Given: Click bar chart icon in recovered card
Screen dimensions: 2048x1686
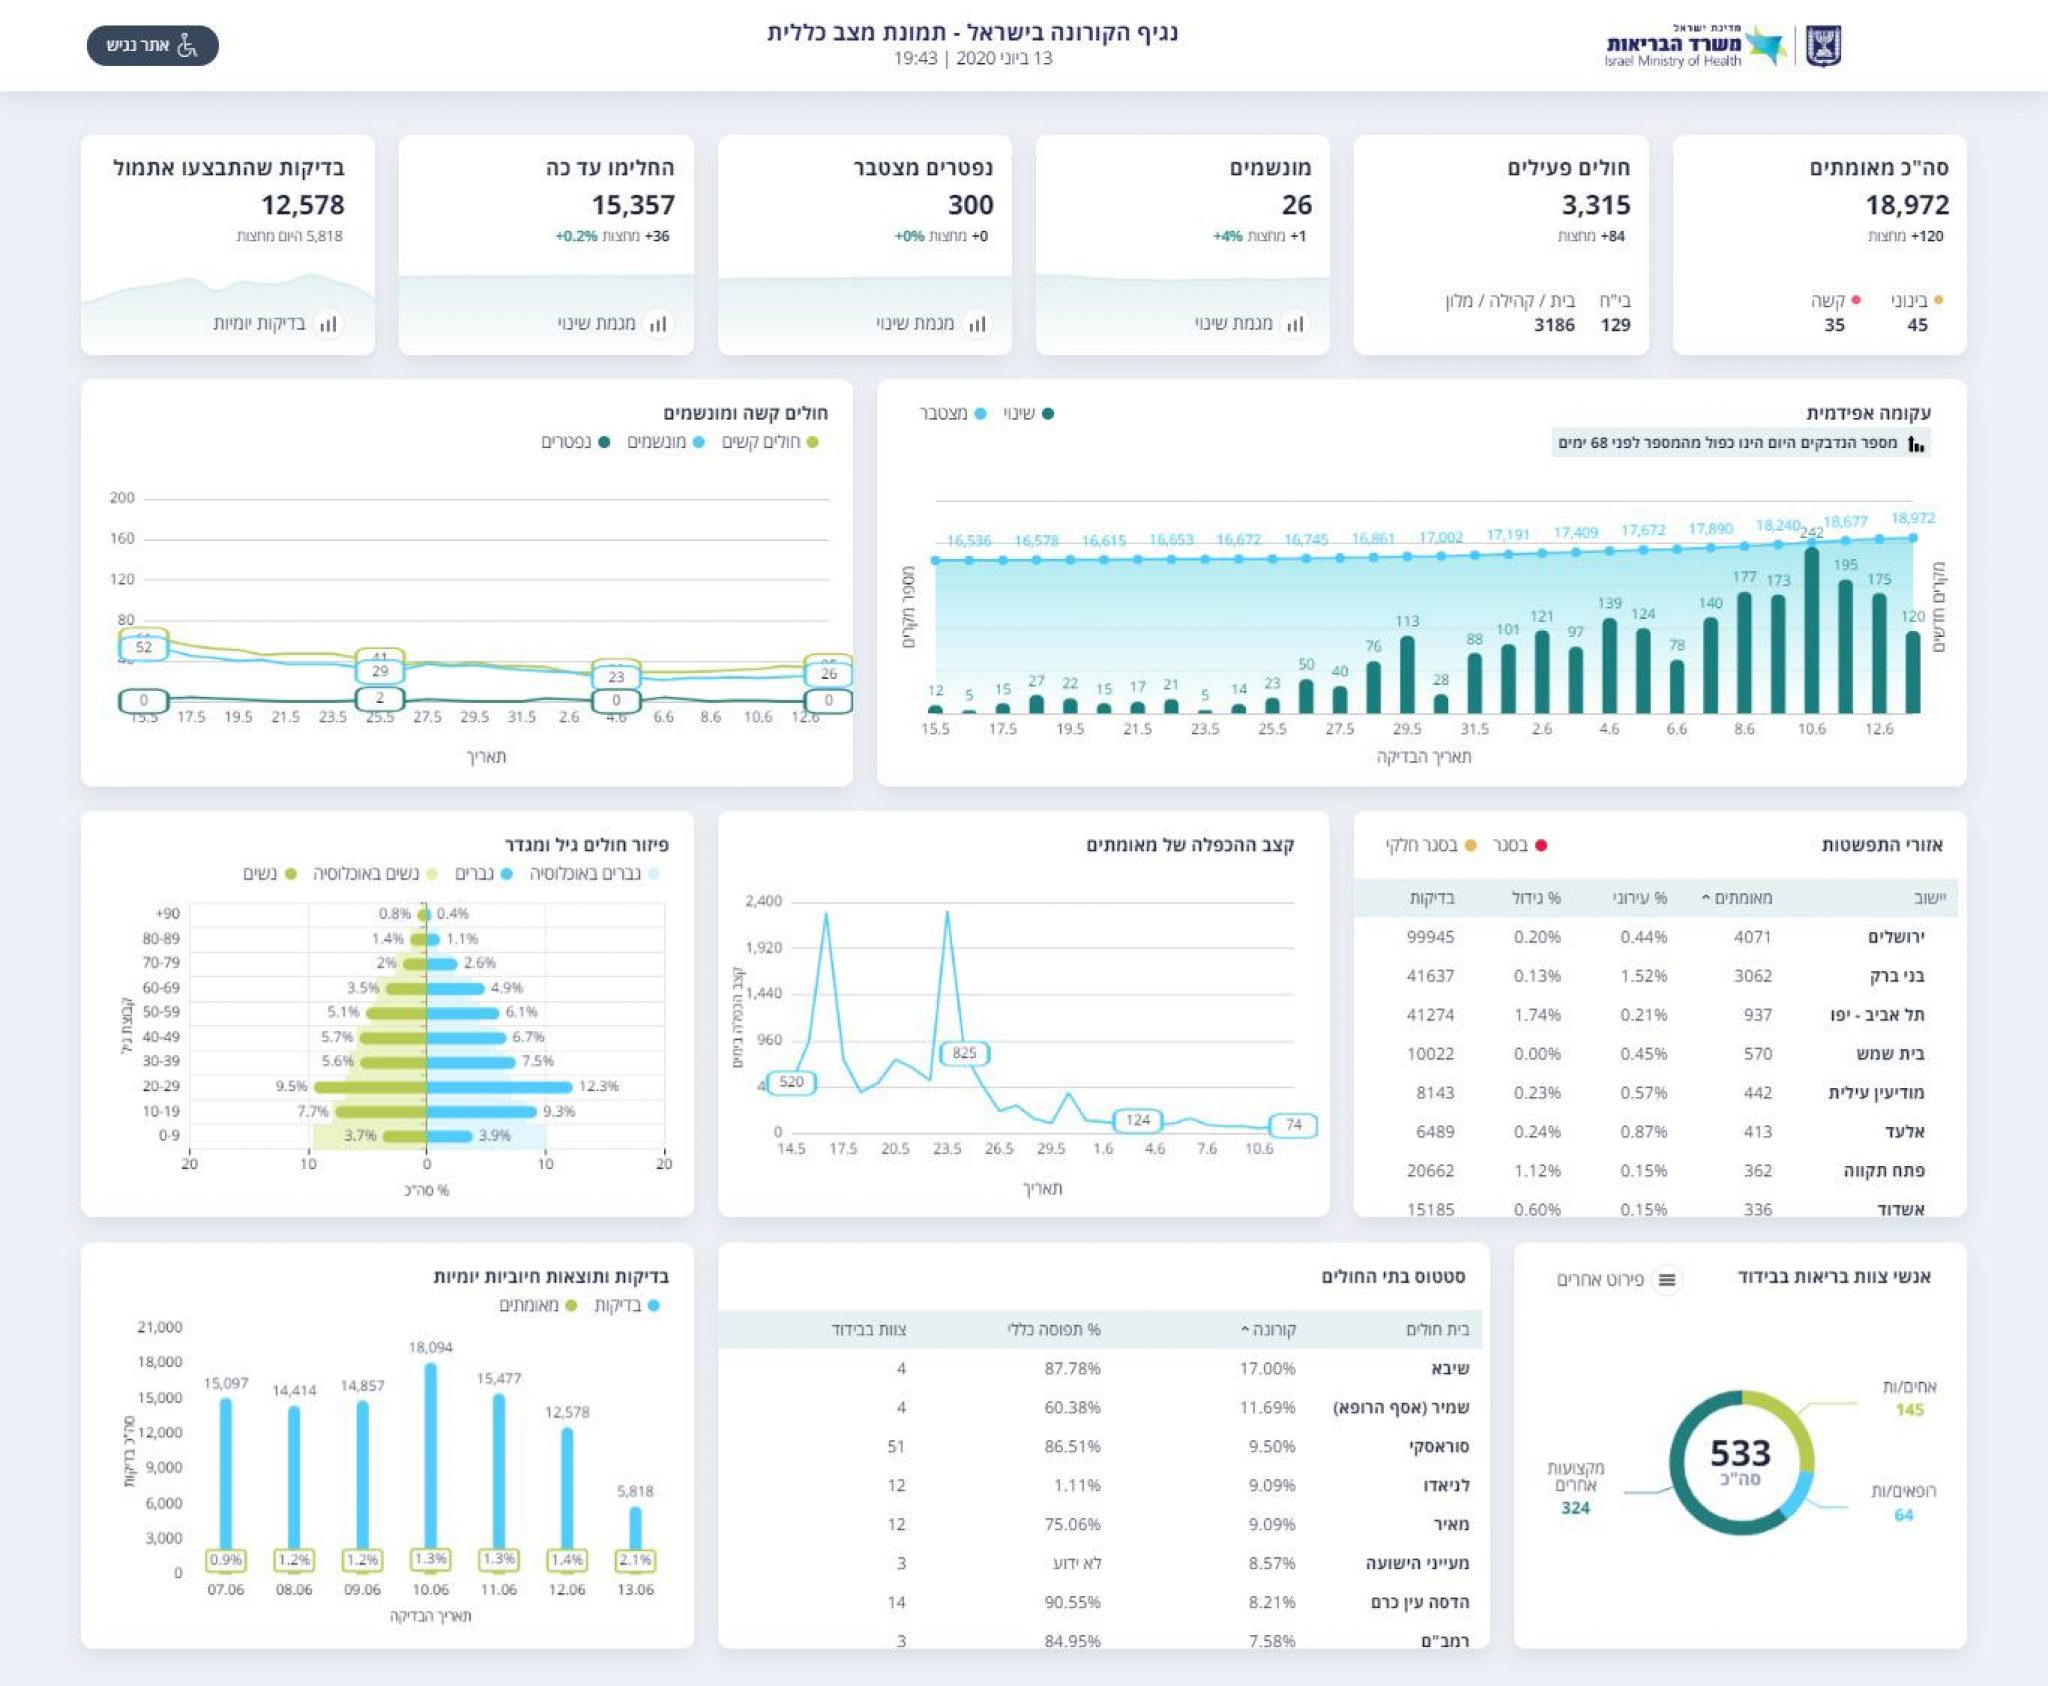Looking at the screenshot, I should pos(658,324).
